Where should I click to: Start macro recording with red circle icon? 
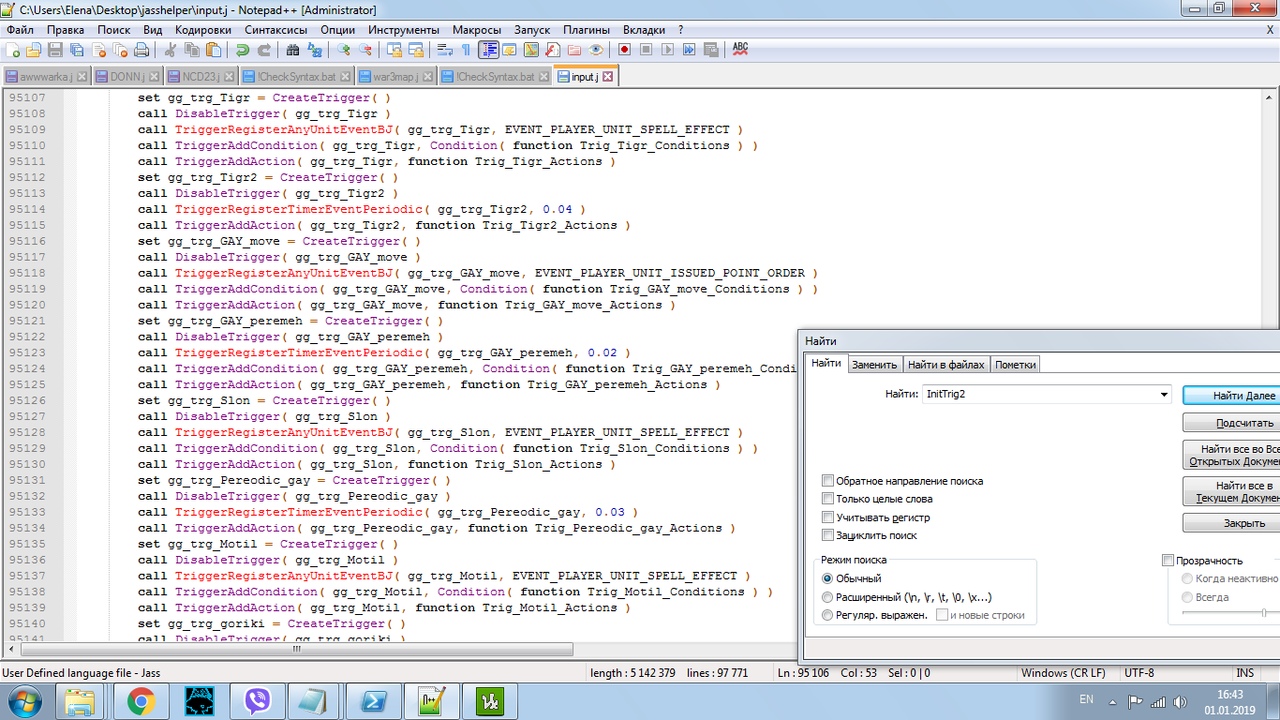point(624,50)
